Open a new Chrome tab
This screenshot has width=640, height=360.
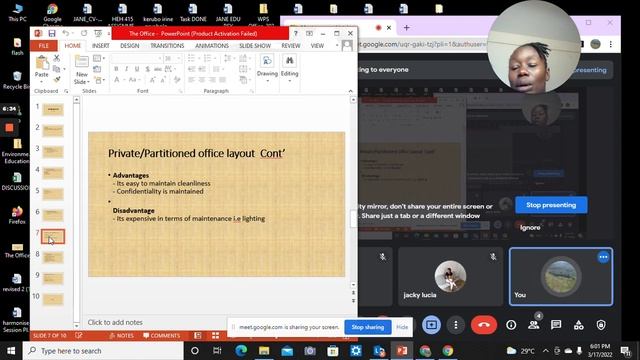click(407, 28)
